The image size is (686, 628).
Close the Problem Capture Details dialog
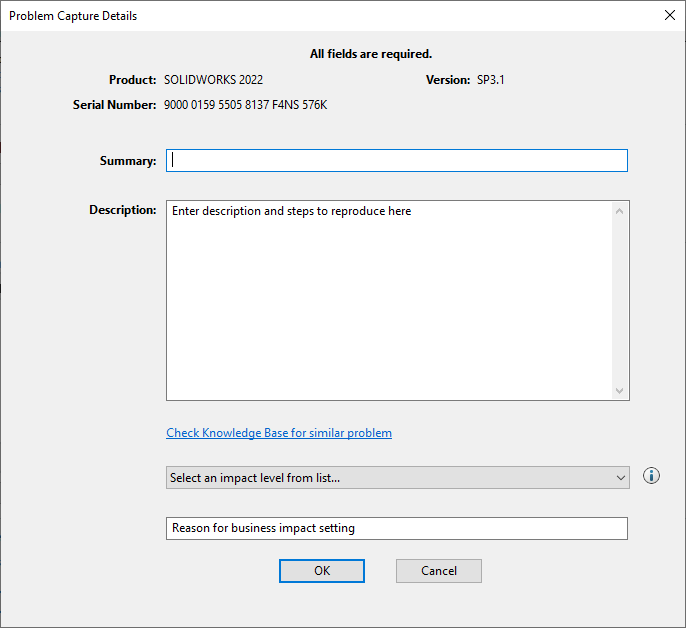point(669,15)
